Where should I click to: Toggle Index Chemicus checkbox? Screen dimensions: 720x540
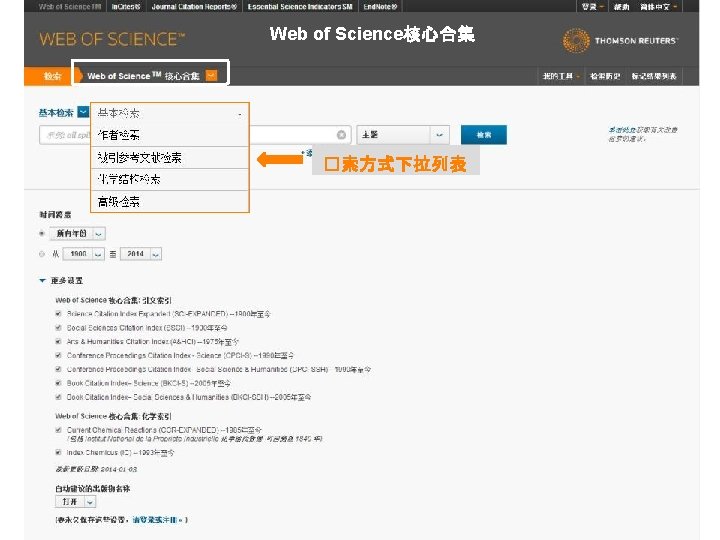pos(58,452)
